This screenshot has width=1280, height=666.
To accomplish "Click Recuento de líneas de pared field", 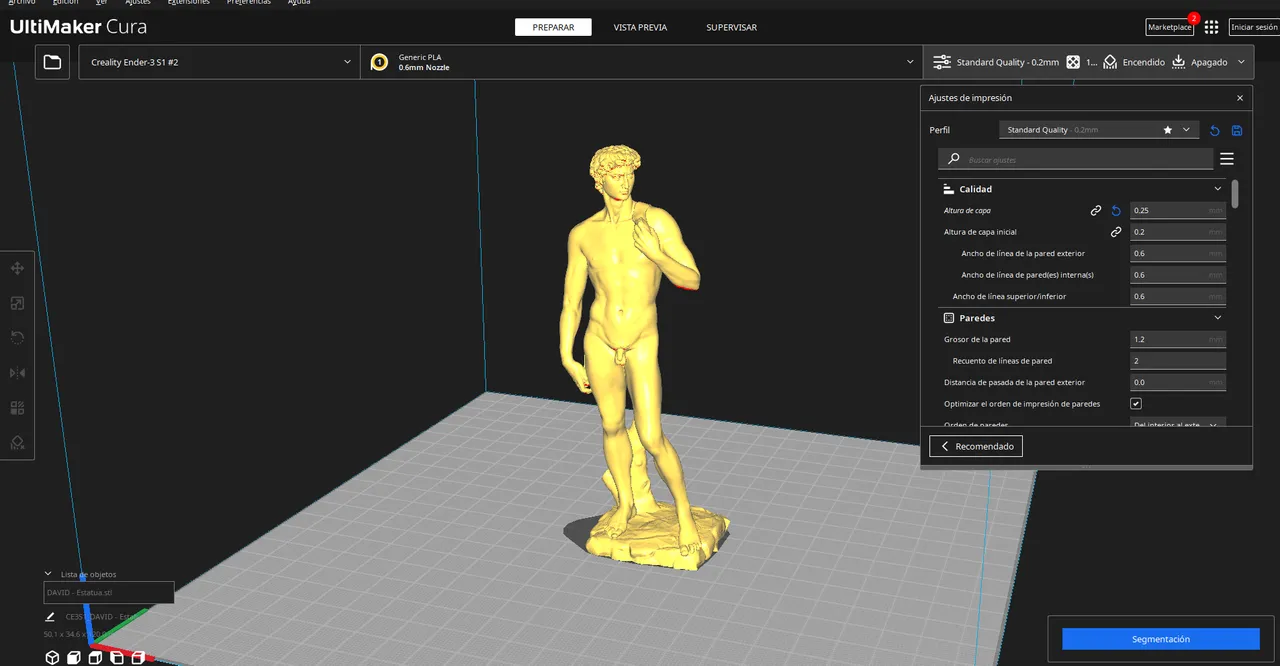I will click(1178, 361).
